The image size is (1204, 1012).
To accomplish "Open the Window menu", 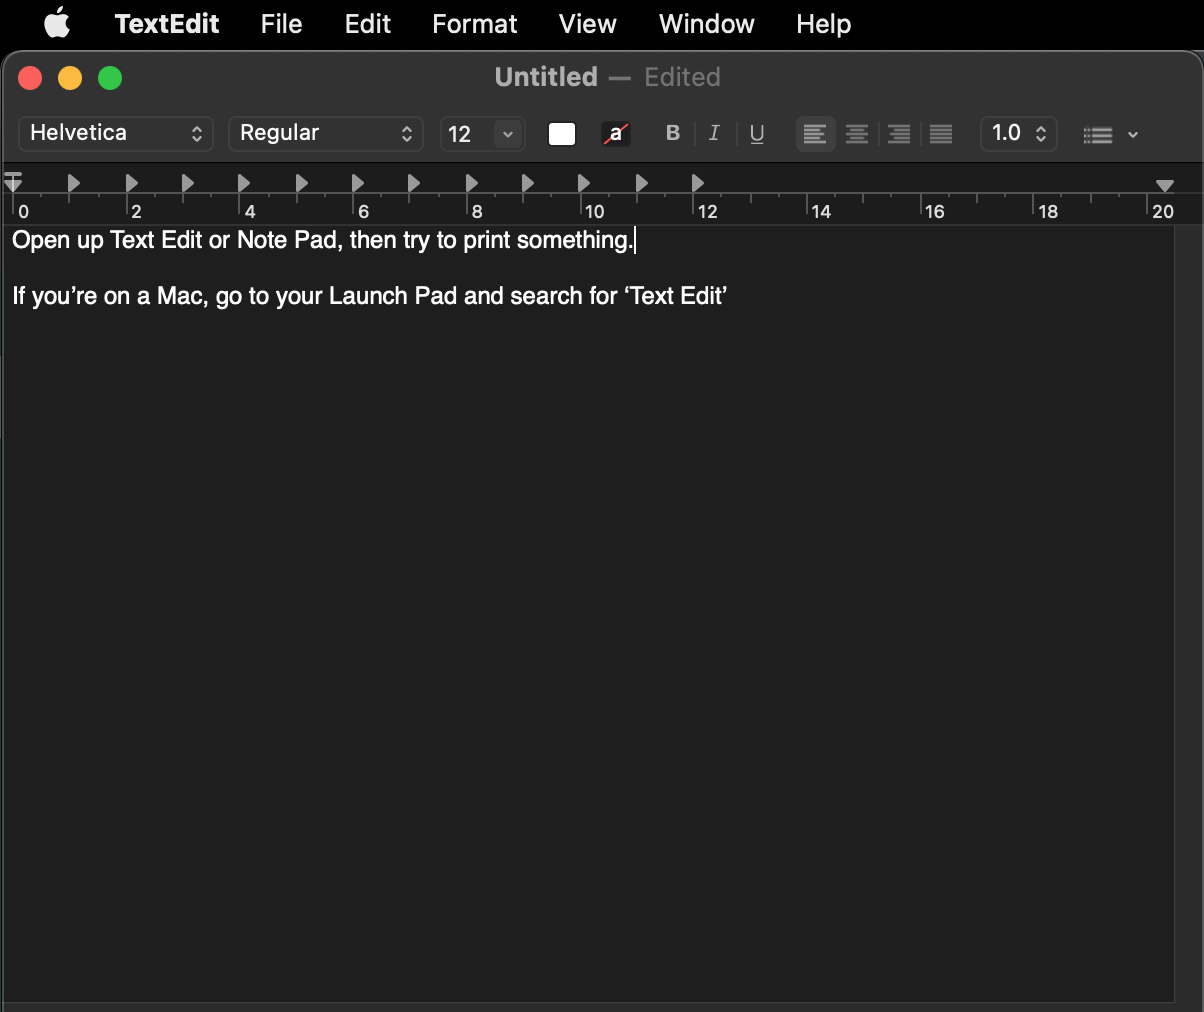I will (x=706, y=24).
